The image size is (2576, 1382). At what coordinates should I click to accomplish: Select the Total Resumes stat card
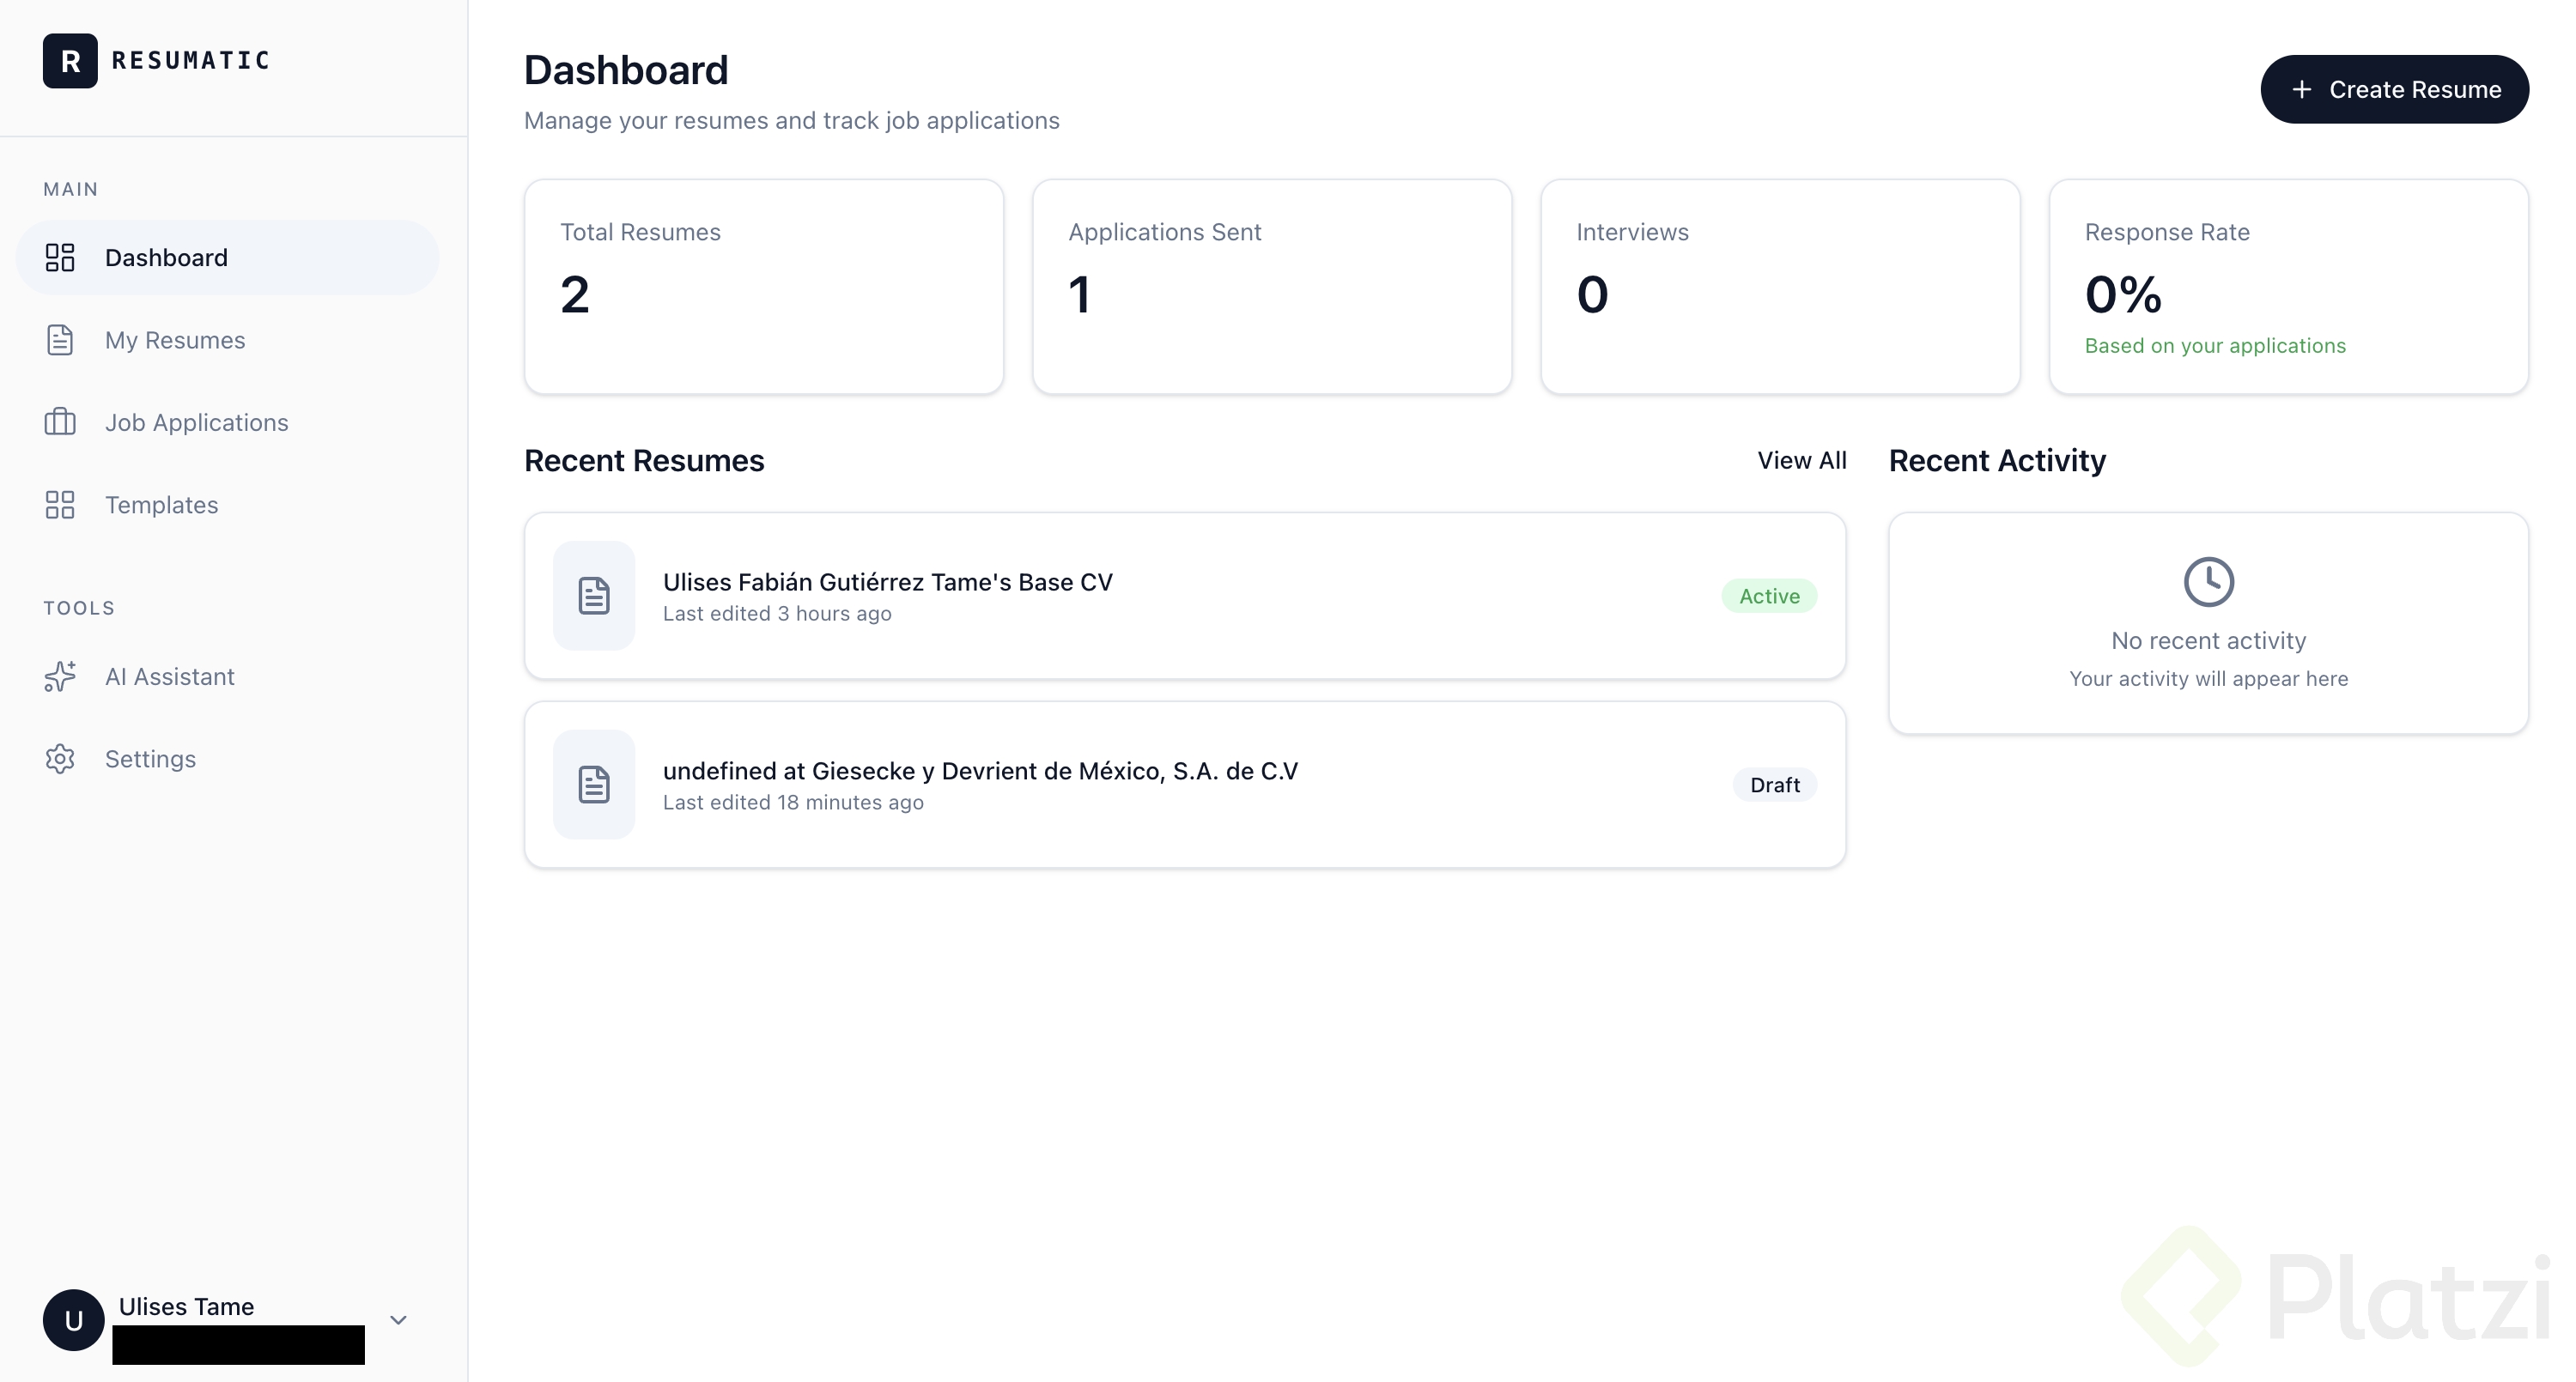pyautogui.click(x=763, y=286)
